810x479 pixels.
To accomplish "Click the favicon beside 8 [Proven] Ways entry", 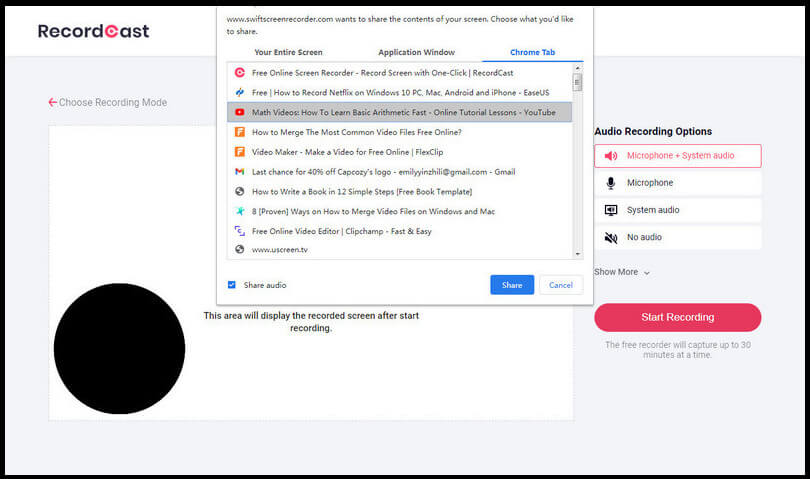I will (240, 211).
